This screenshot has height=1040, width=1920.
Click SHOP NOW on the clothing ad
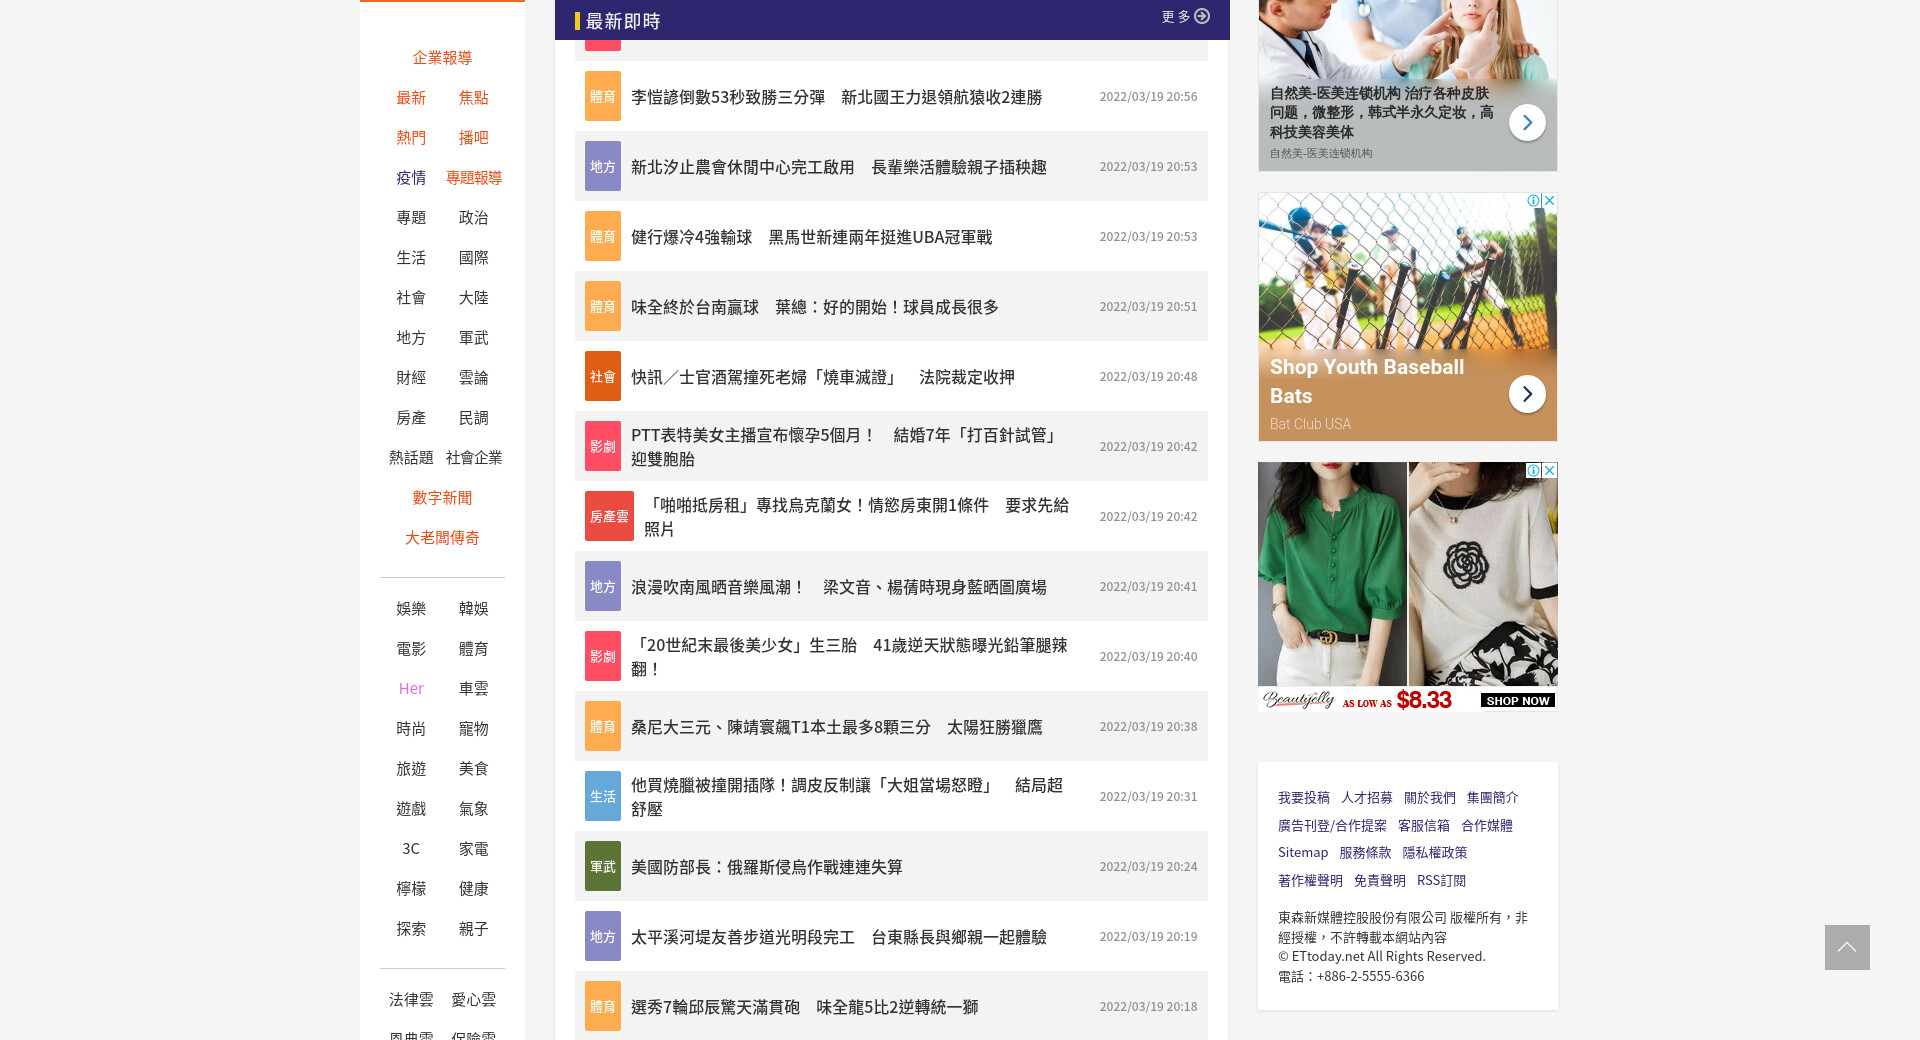coord(1517,701)
